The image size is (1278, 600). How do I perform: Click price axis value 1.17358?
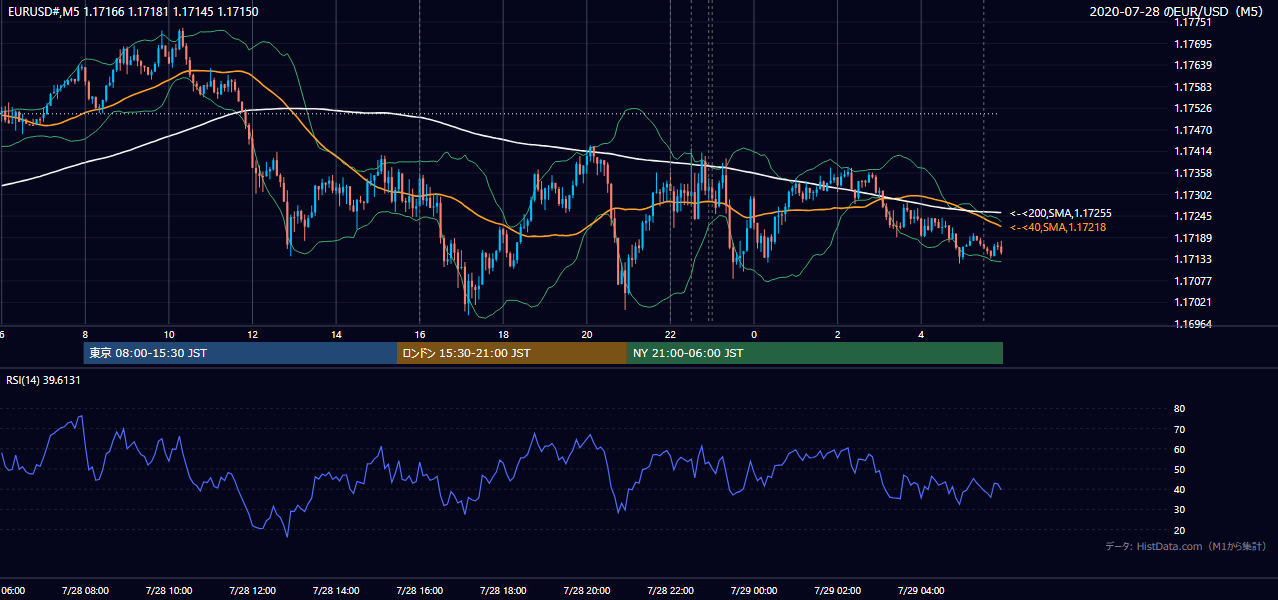(x=1193, y=174)
